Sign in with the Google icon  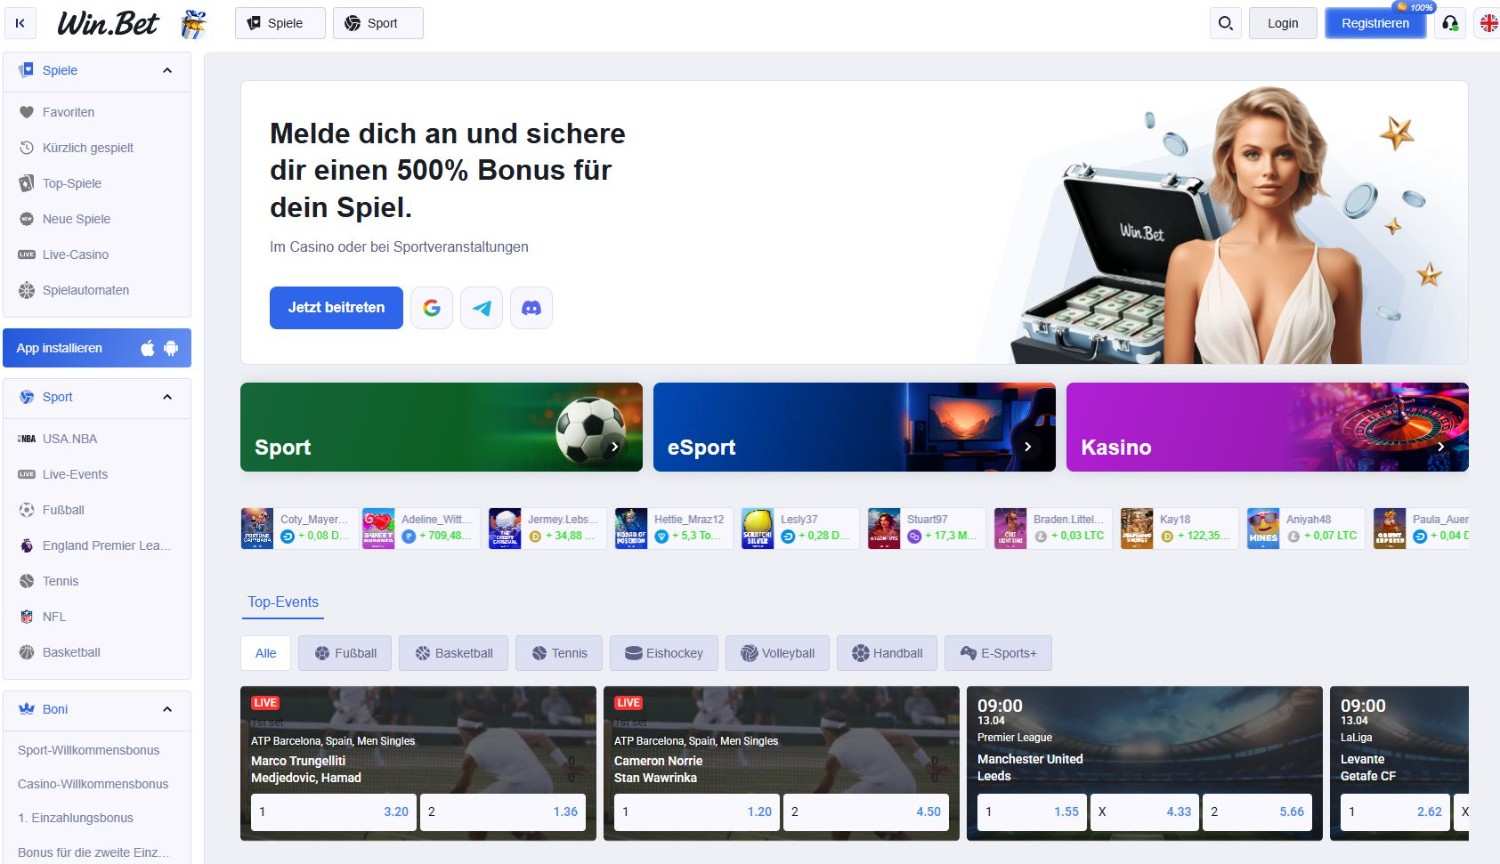coord(431,307)
